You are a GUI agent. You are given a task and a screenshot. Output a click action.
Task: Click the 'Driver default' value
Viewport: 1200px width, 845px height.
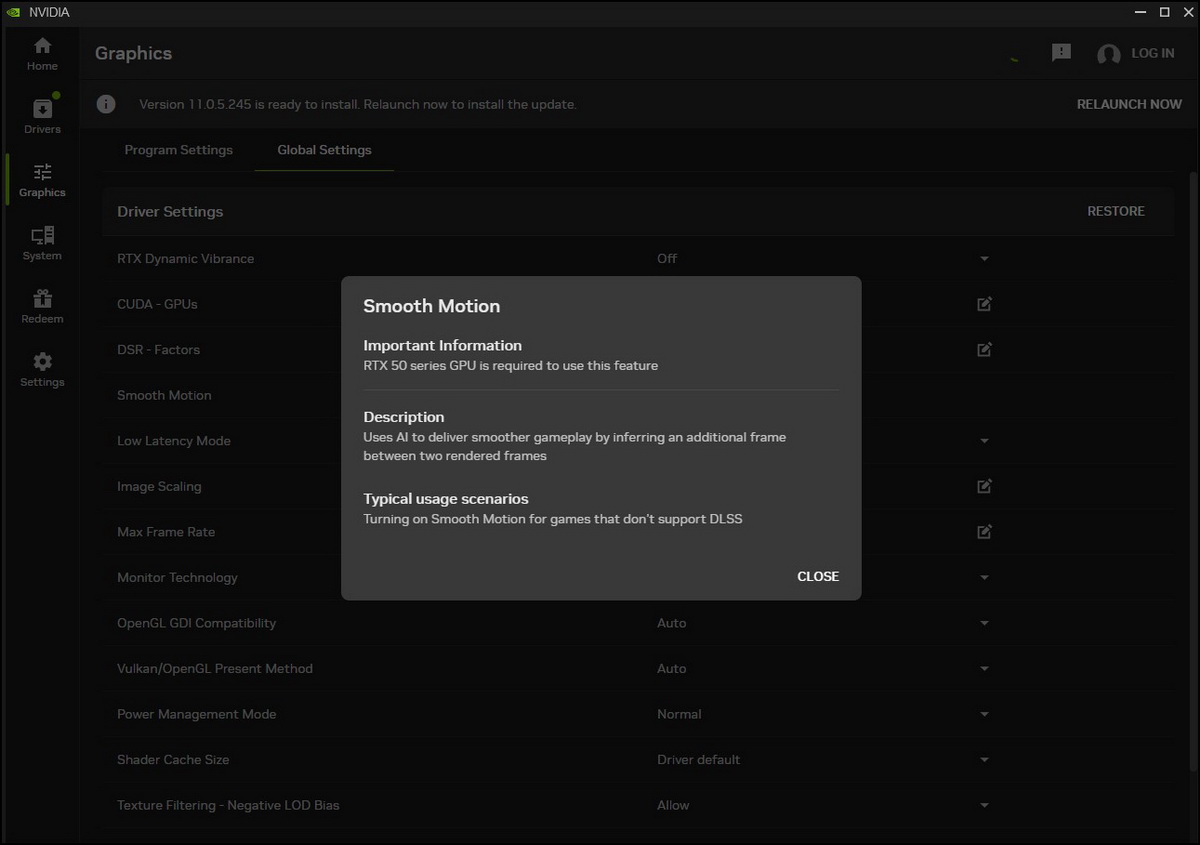[698, 759]
